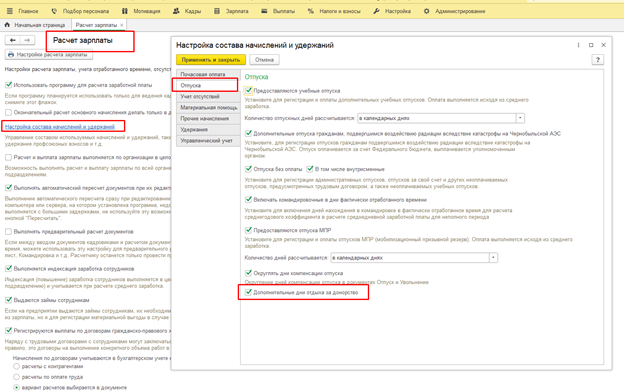Open the Главное menu section

[x=23, y=11]
